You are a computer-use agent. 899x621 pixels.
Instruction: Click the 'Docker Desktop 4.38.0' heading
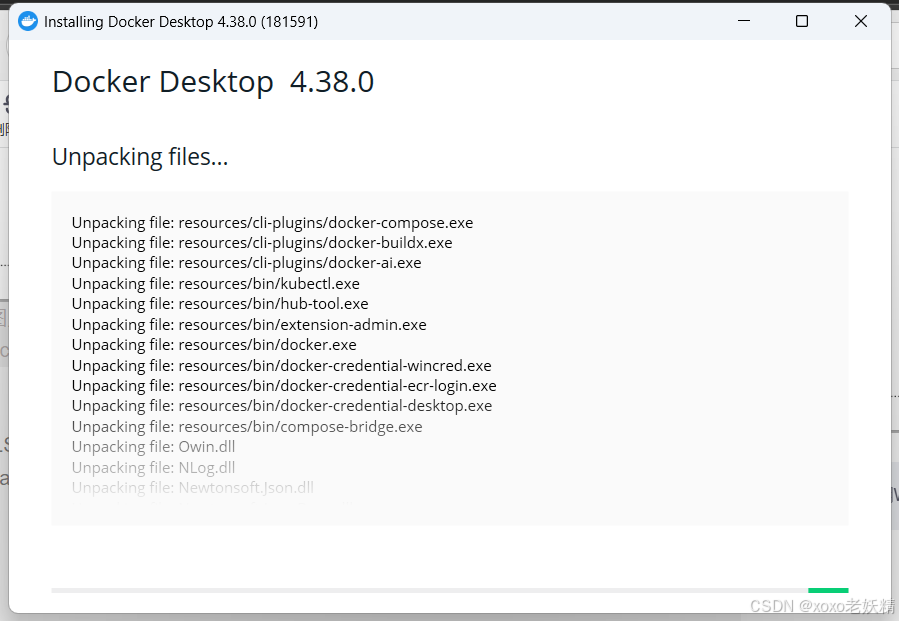click(213, 82)
